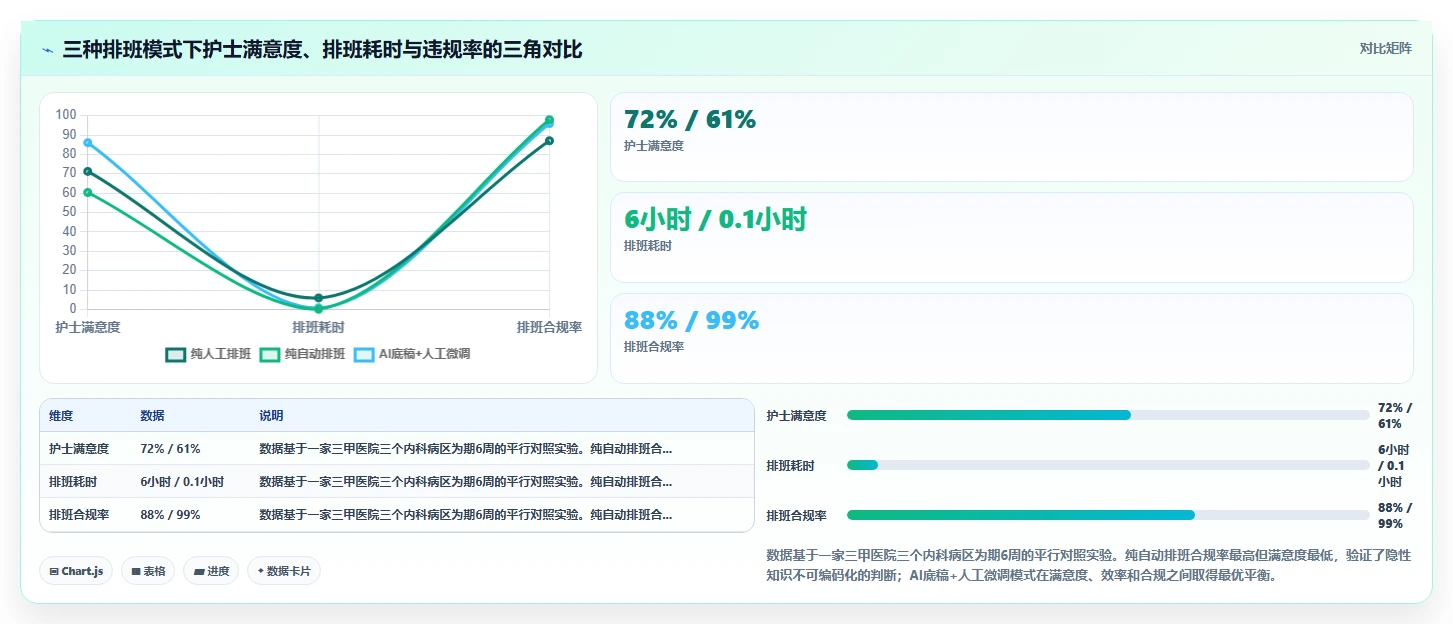This screenshot has width=1453, height=624.
Task: Click the 数据卡片 tag chip
Action: [284, 571]
